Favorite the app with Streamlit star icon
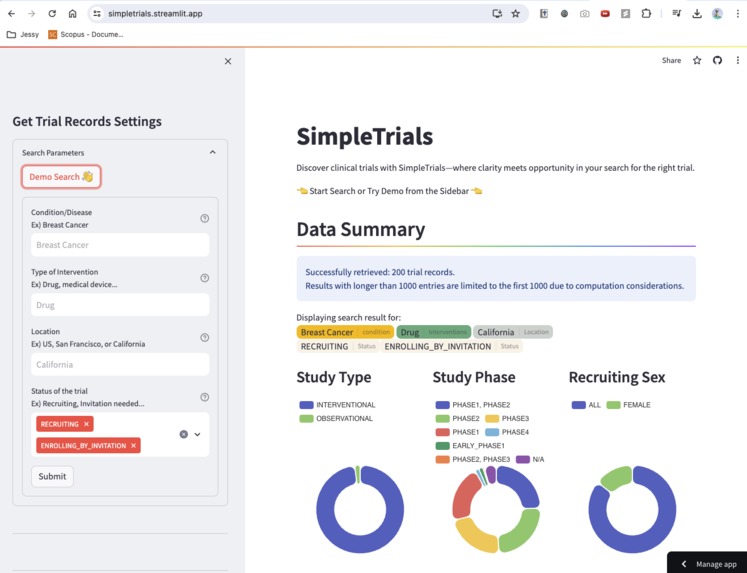 697,60
